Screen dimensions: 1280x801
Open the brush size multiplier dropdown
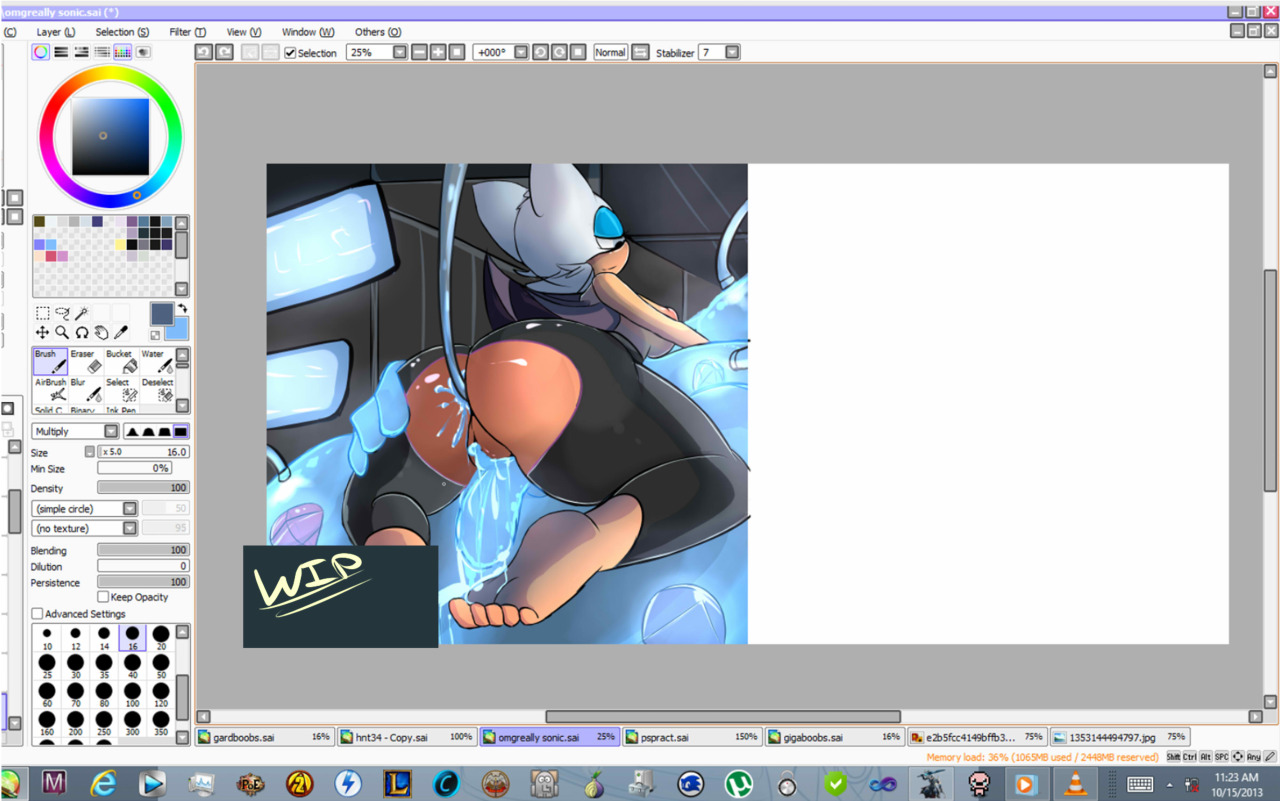(90, 452)
